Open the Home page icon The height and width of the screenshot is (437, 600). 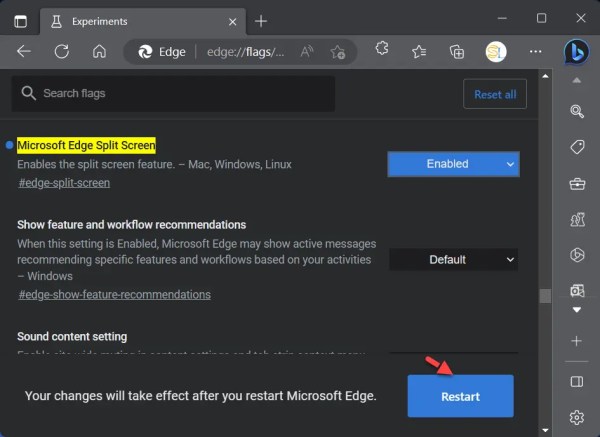(x=99, y=51)
